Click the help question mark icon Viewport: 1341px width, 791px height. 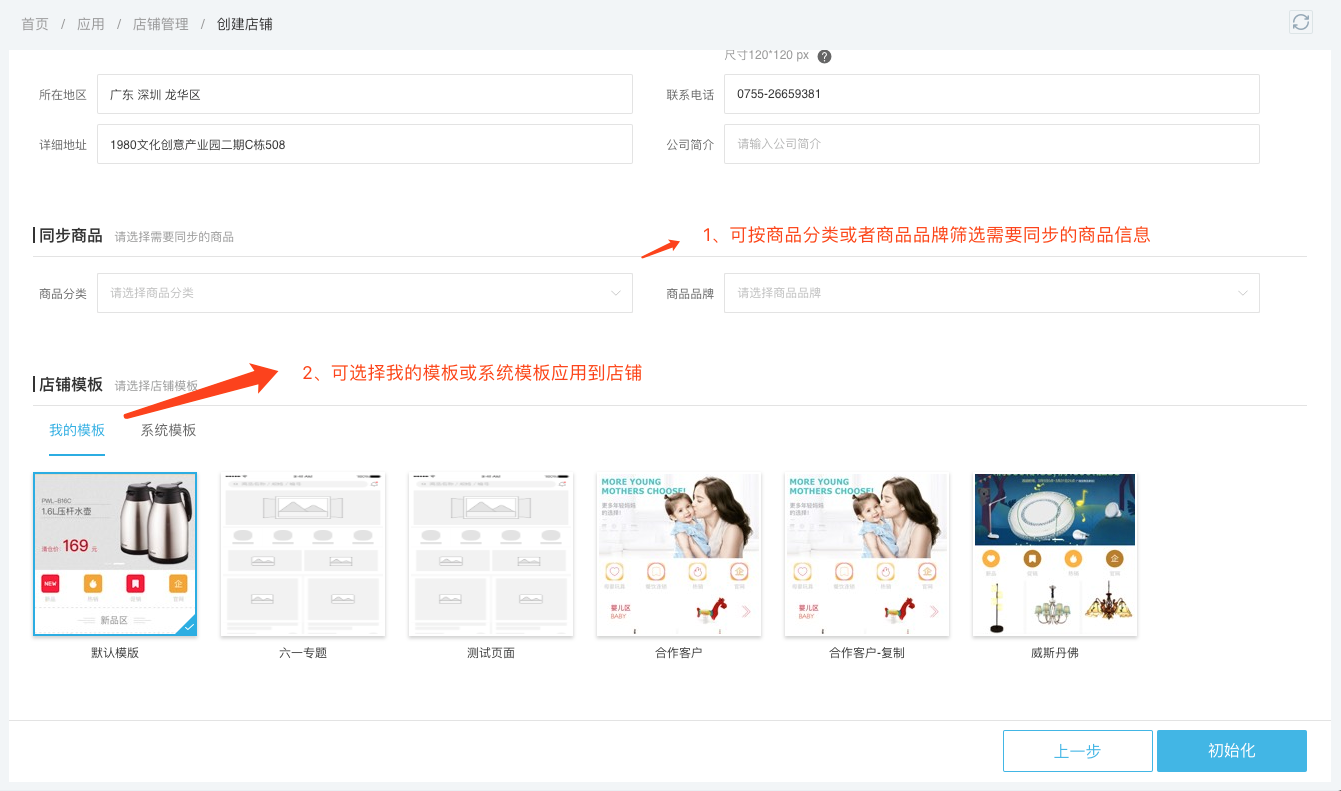point(824,56)
